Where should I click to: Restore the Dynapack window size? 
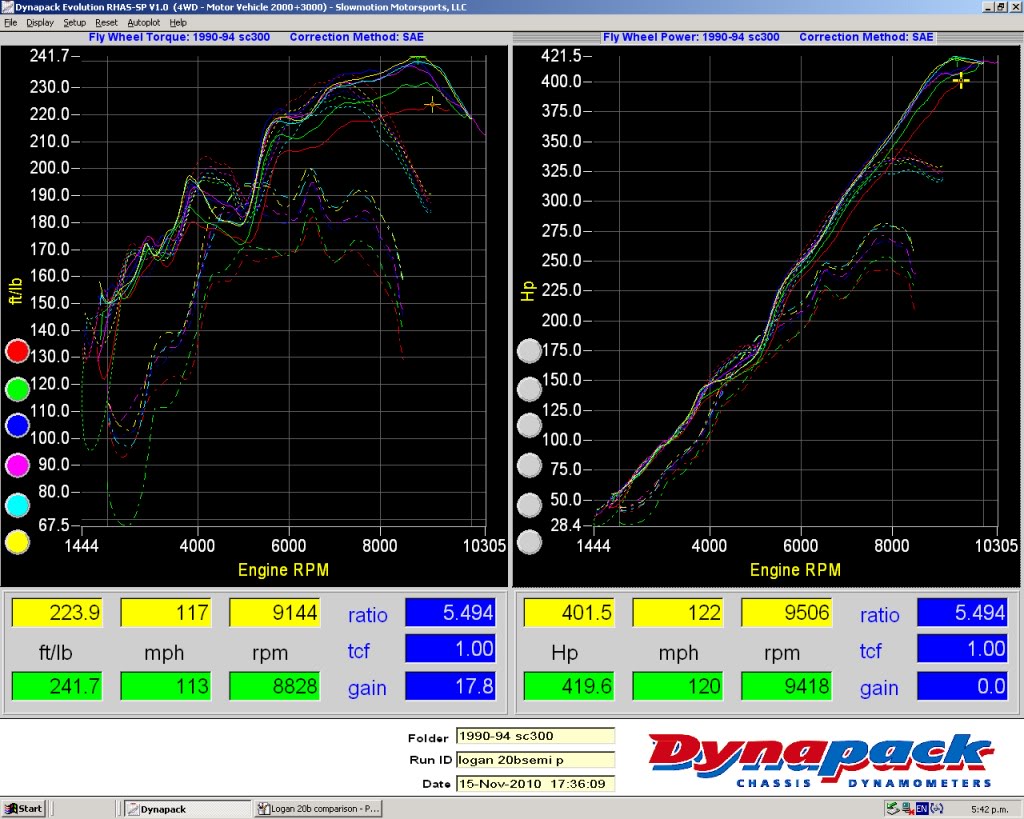pos(1000,7)
